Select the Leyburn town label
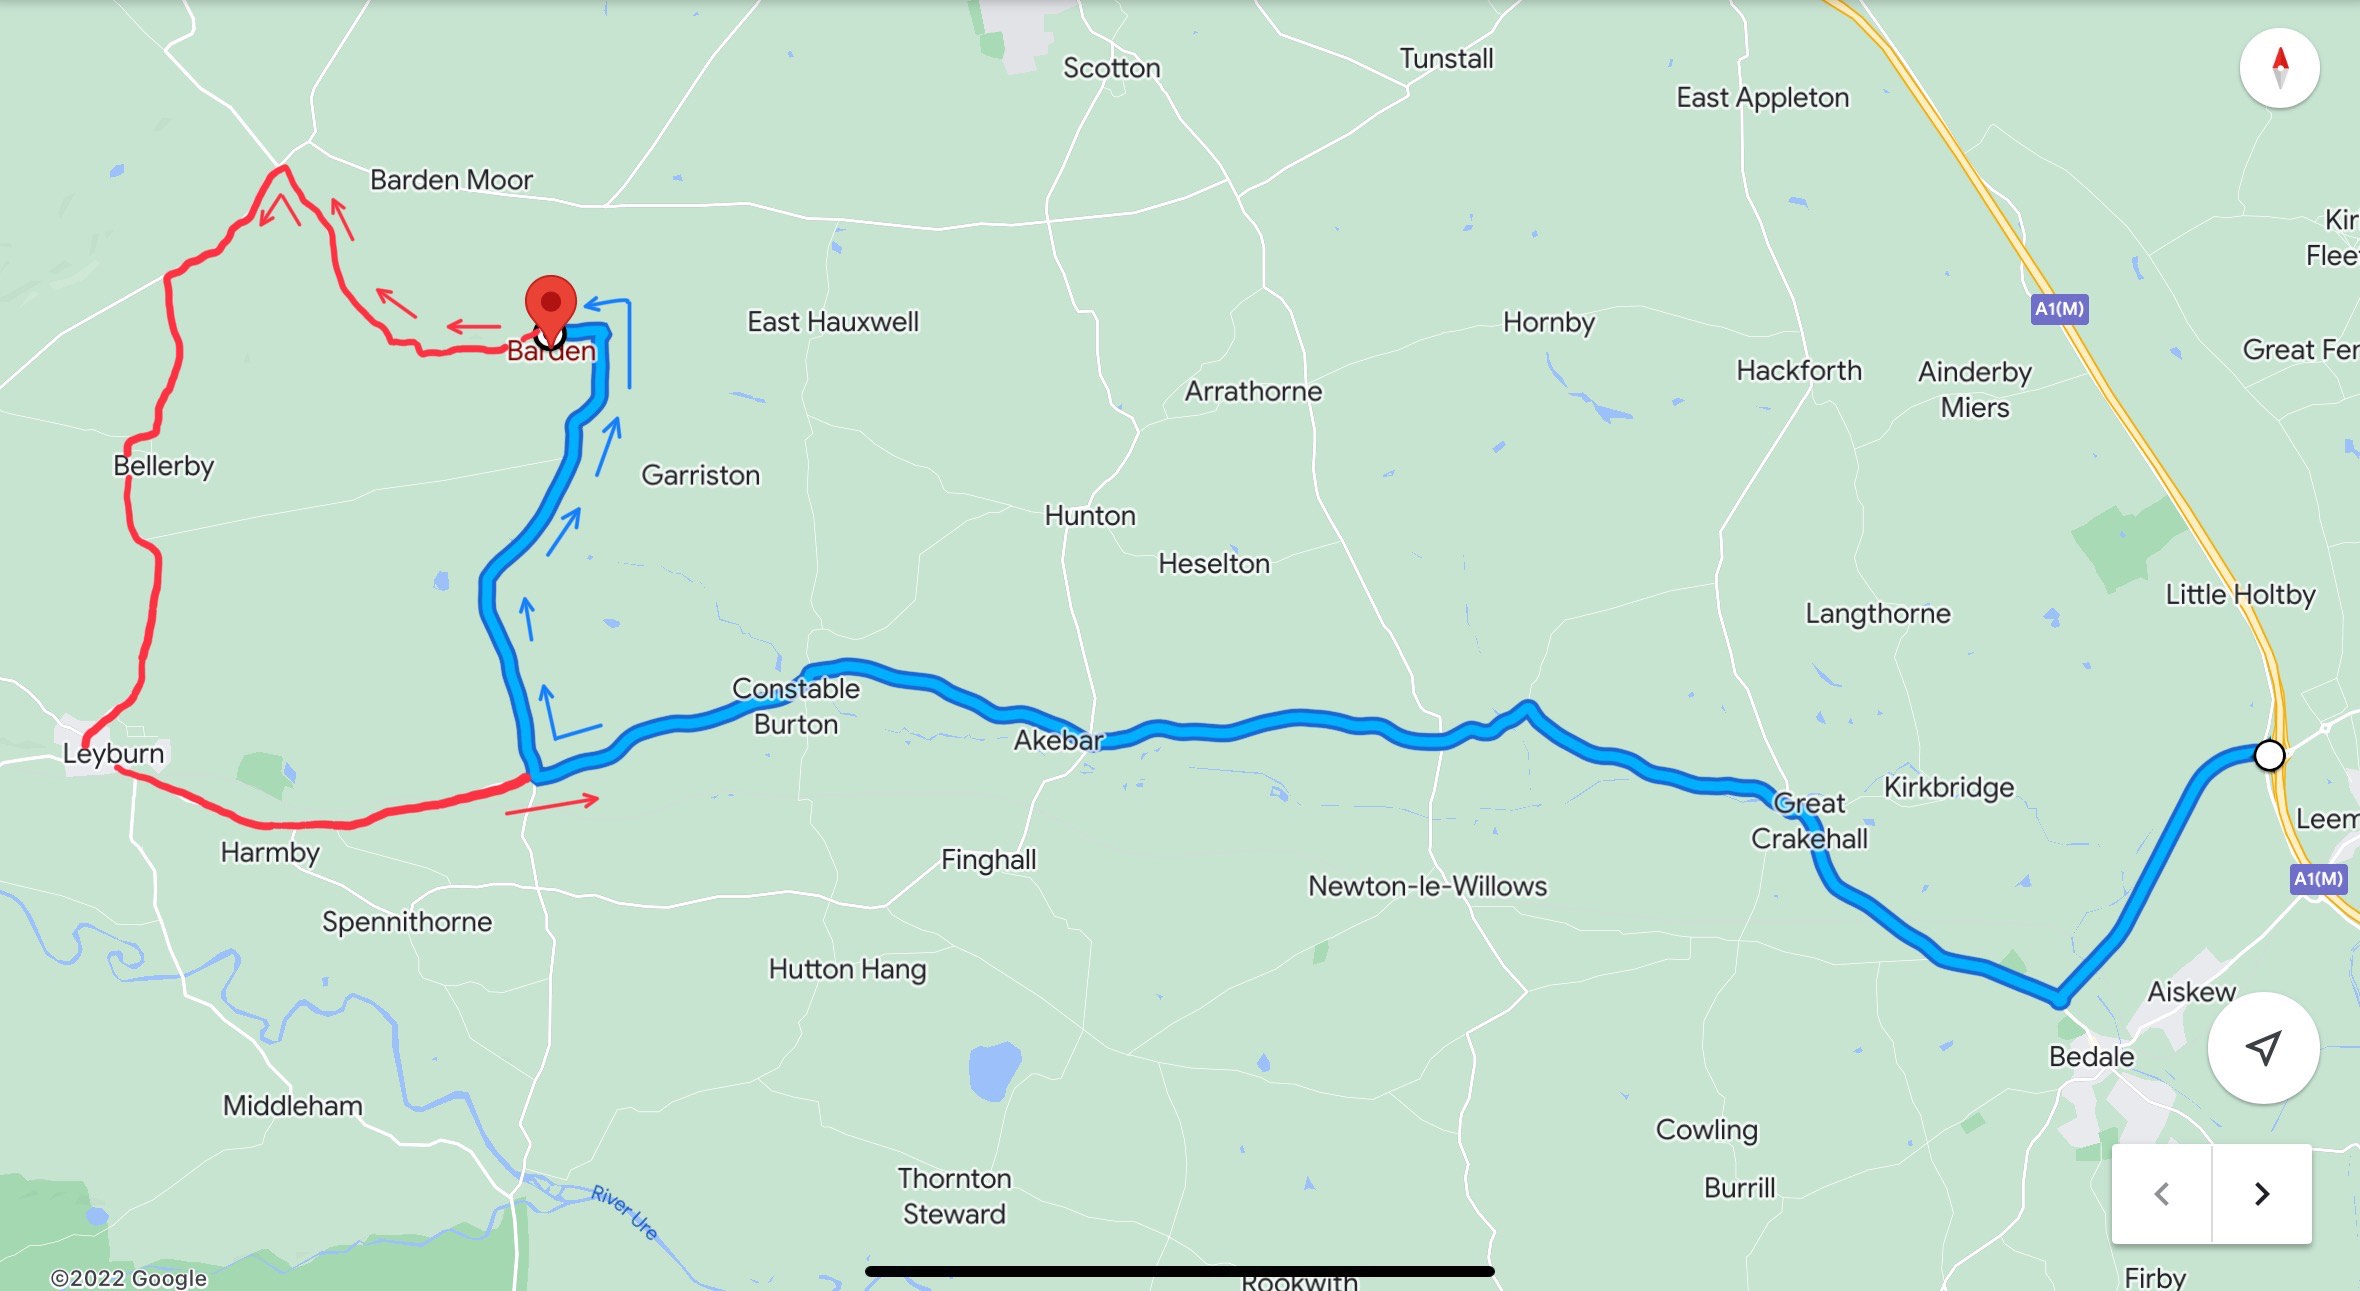Viewport: 2360px width, 1291px height. coord(113,753)
